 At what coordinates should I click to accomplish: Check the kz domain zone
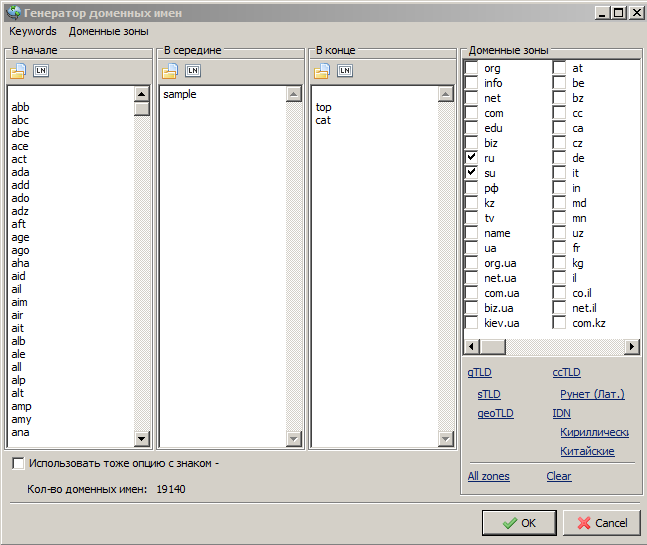471,203
